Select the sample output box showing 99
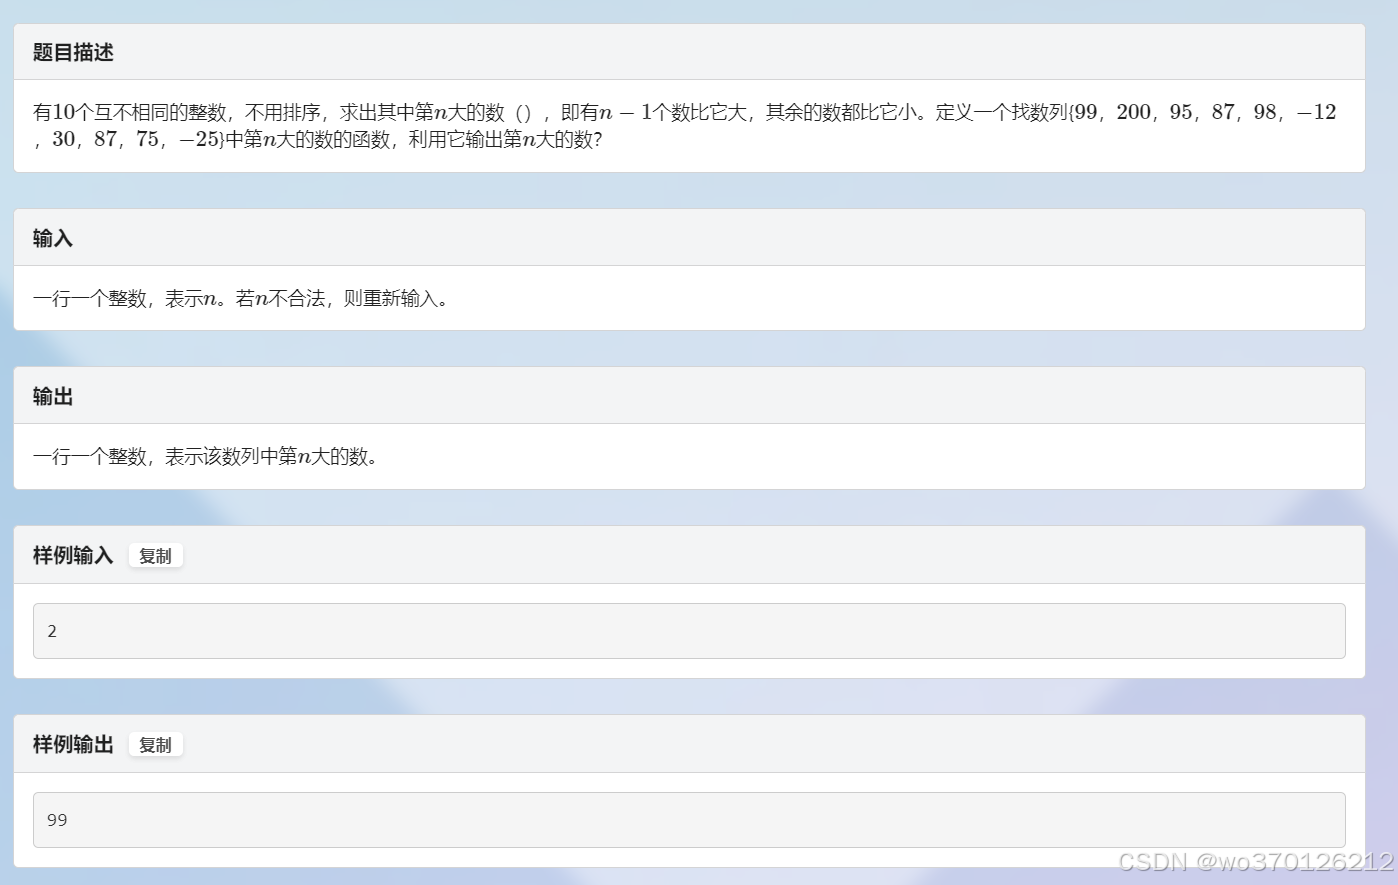The height and width of the screenshot is (885, 1398). click(690, 819)
